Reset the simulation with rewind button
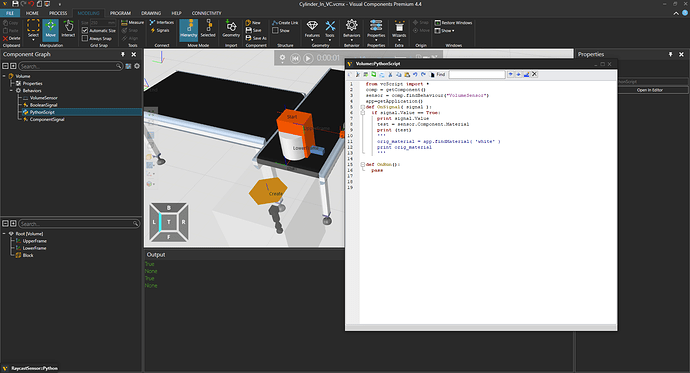The width and height of the screenshot is (690, 373). [295, 58]
